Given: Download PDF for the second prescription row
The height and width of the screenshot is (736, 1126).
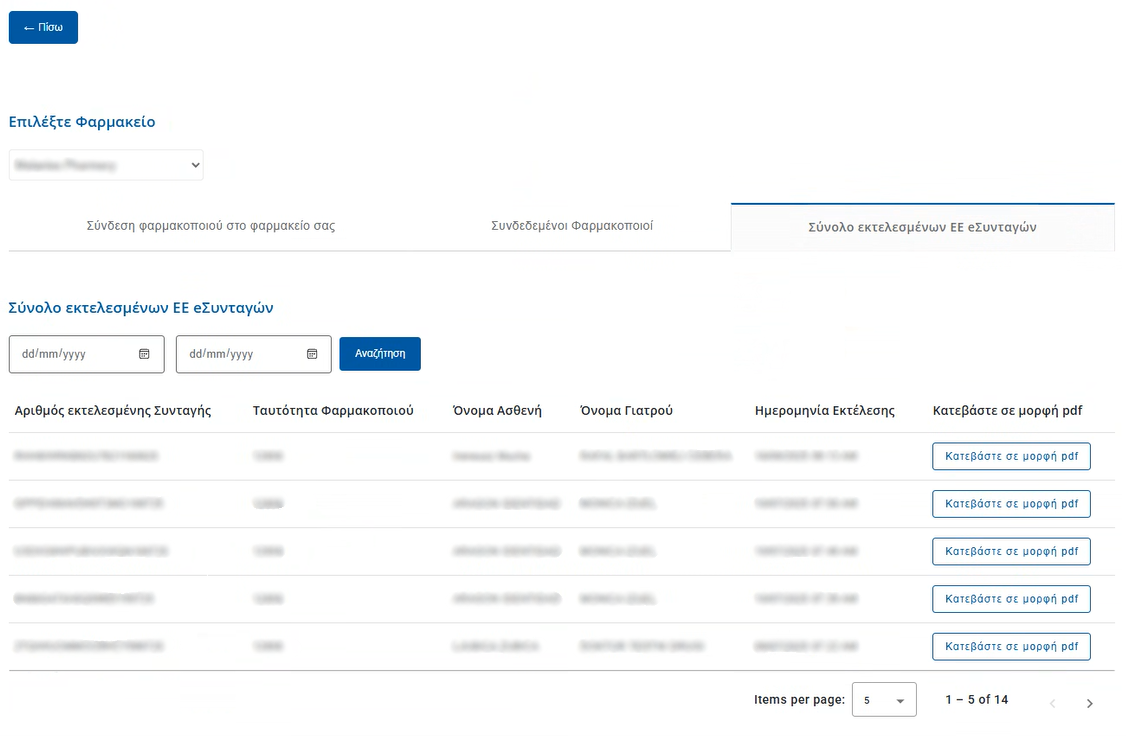Looking at the screenshot, I should 1011,504.
